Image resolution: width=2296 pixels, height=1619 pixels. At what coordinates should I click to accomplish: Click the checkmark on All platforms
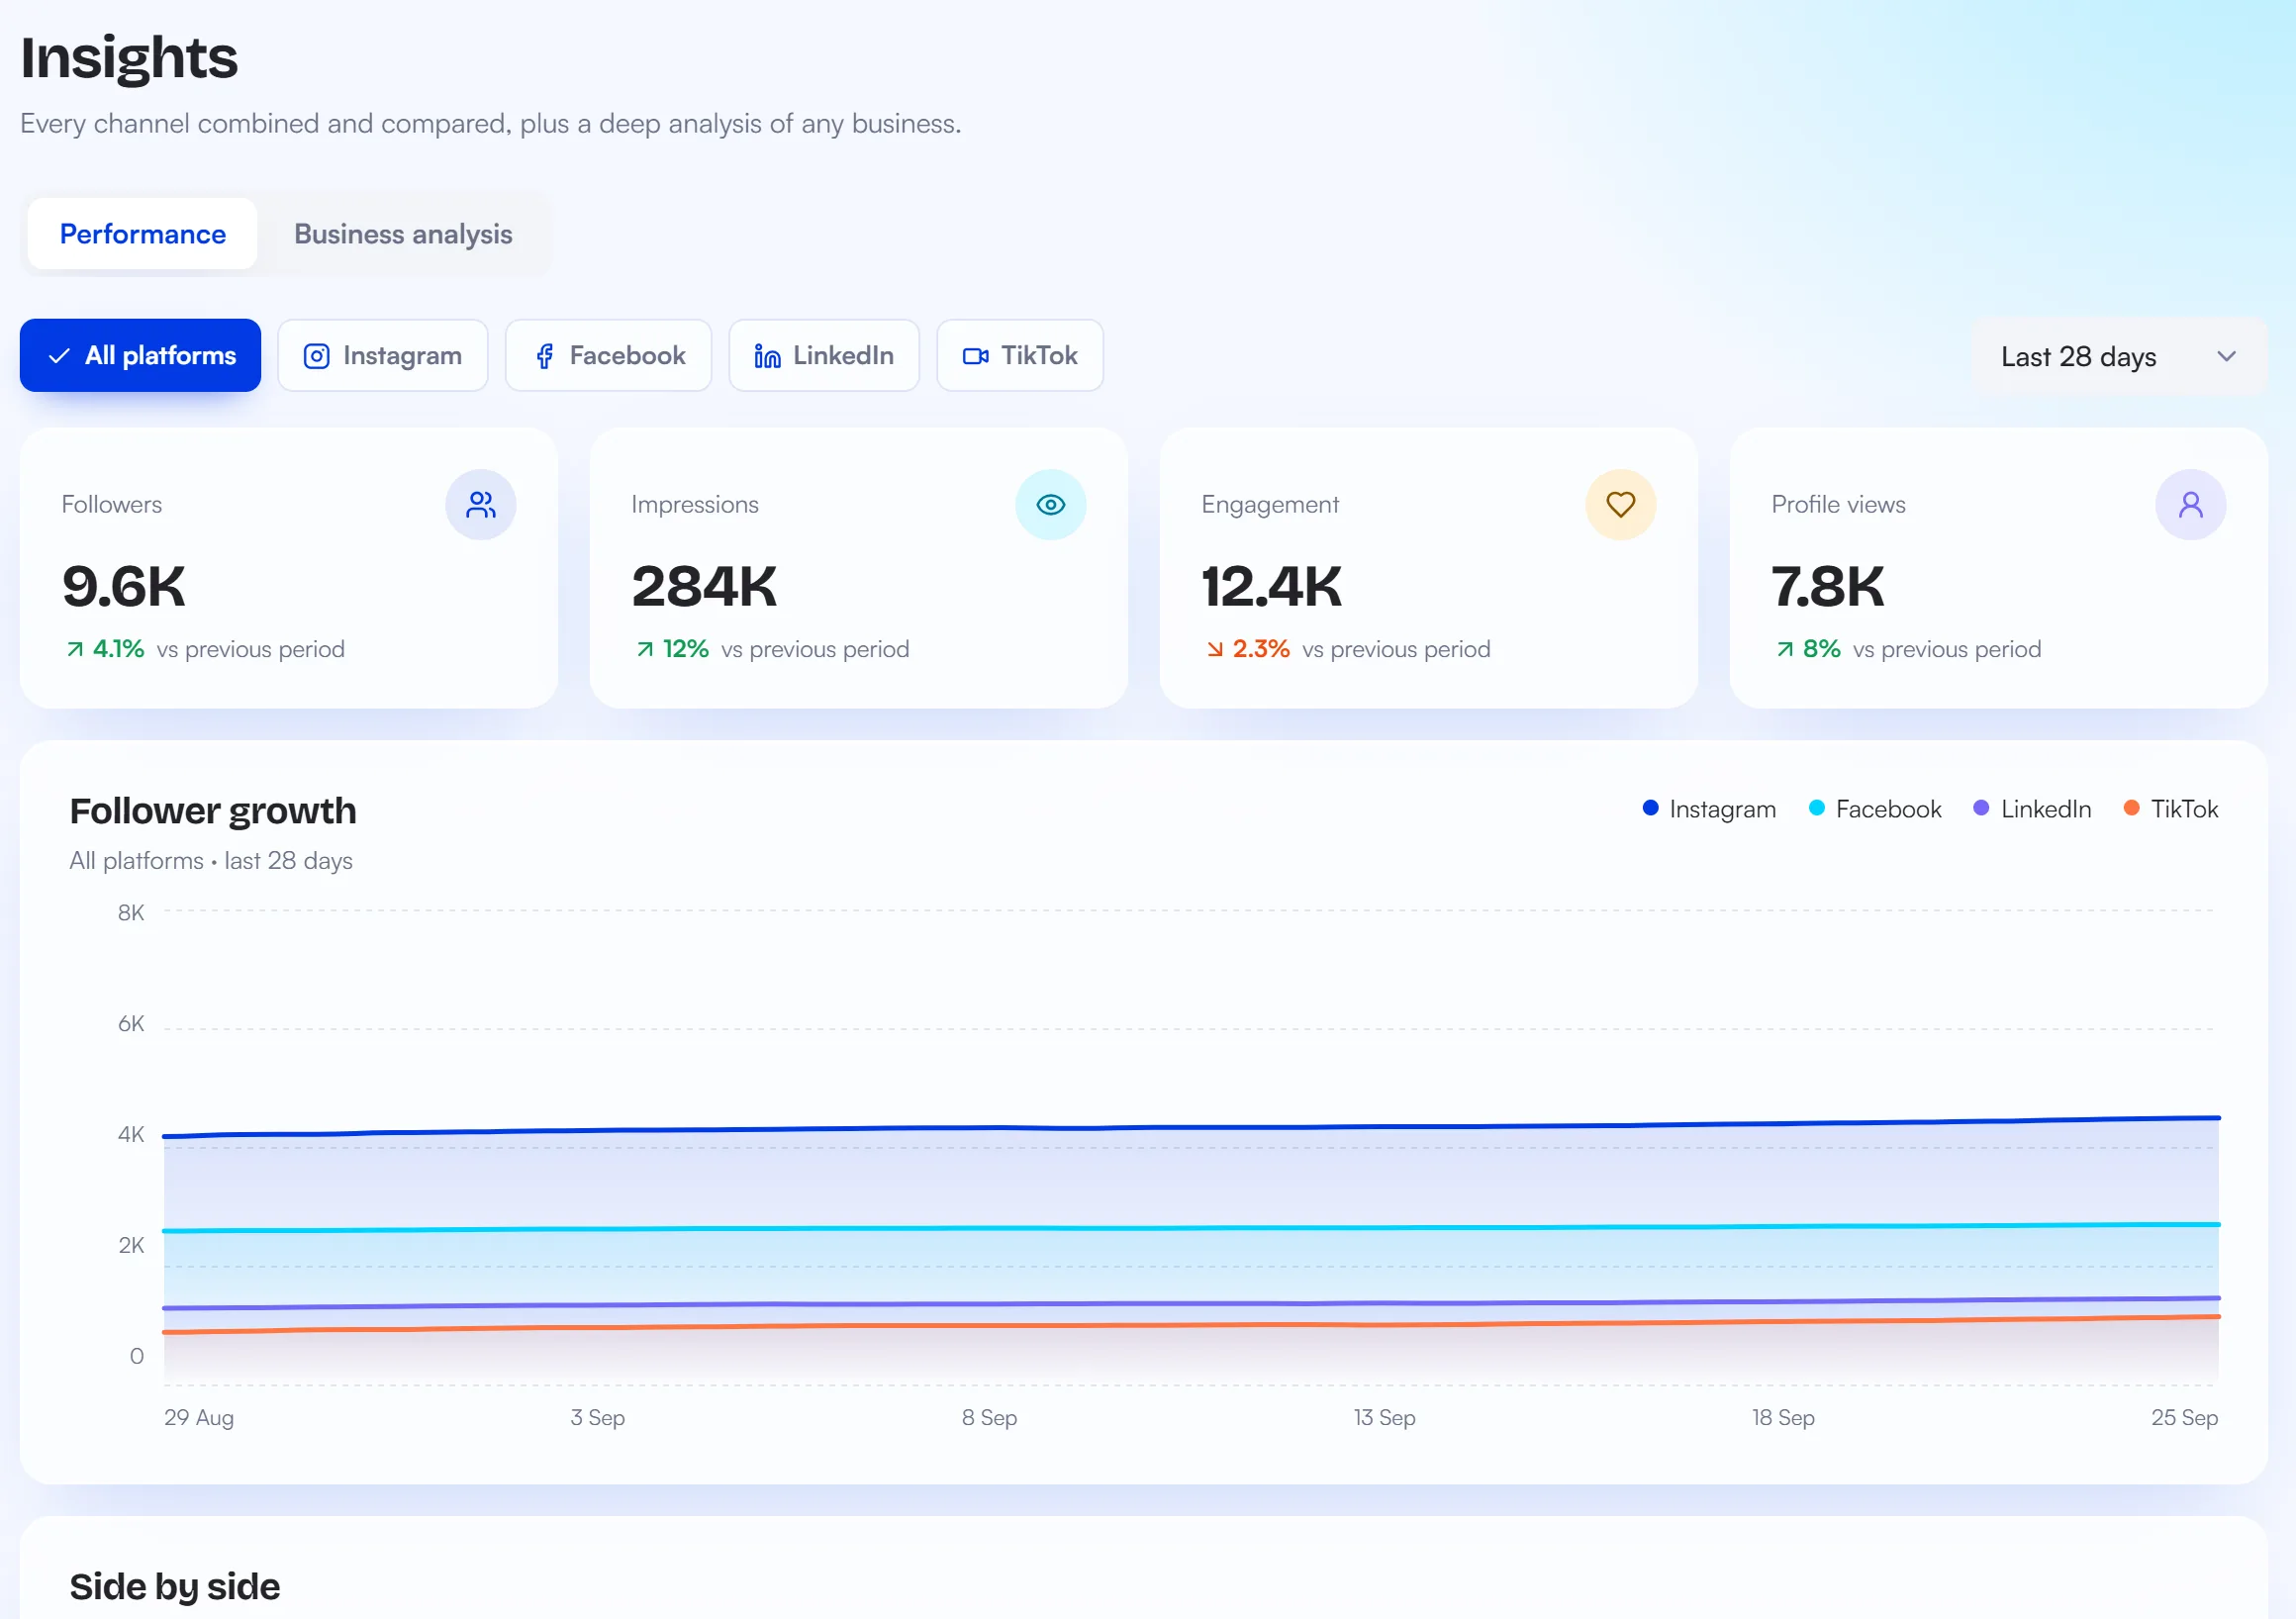click(59, 356)
